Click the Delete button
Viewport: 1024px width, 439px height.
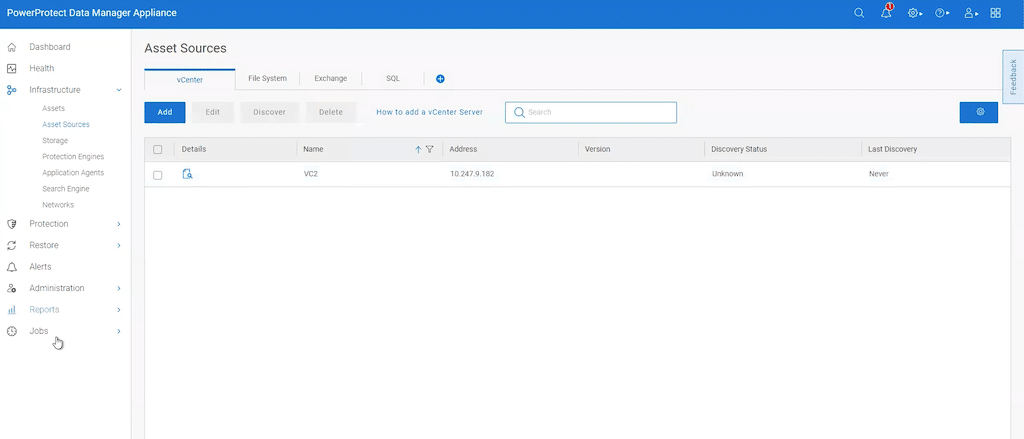click(331, 112)
